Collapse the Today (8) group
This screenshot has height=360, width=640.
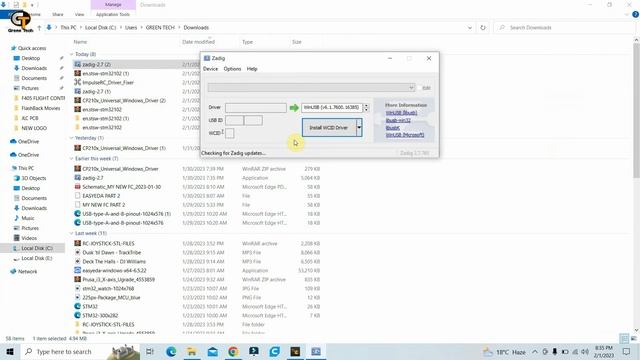click(x=71, y=54)
